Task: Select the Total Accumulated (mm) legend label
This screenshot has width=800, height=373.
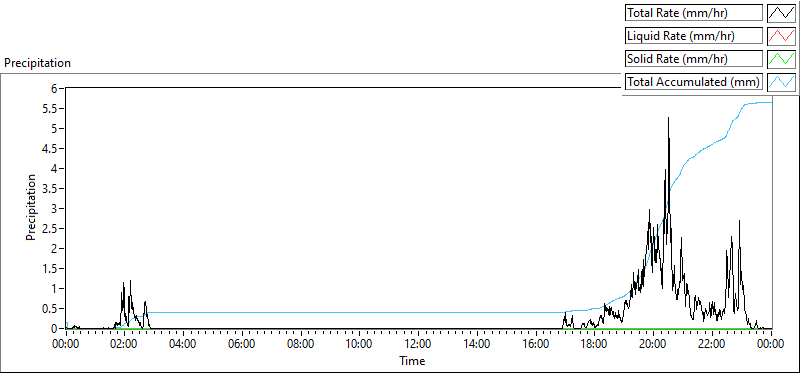Action: (x=694, y=82)
